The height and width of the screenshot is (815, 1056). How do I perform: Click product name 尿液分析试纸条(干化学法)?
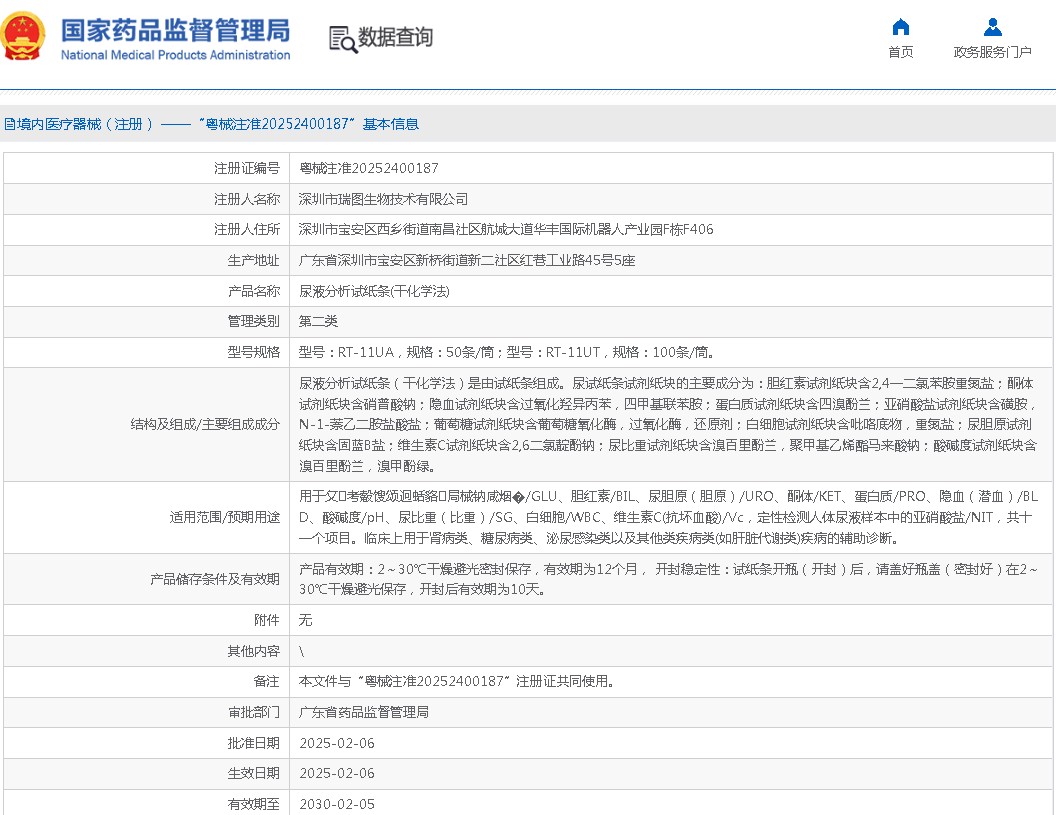374,291
